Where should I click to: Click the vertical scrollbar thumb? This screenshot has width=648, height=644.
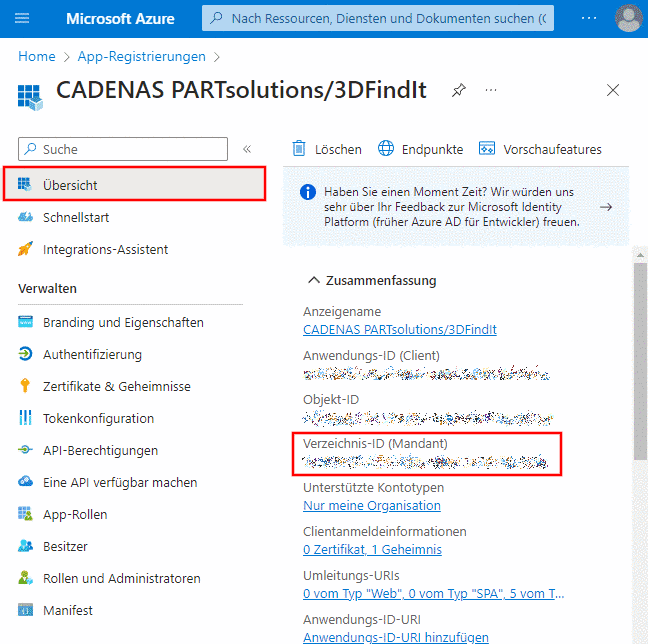(x=640, y=361)
